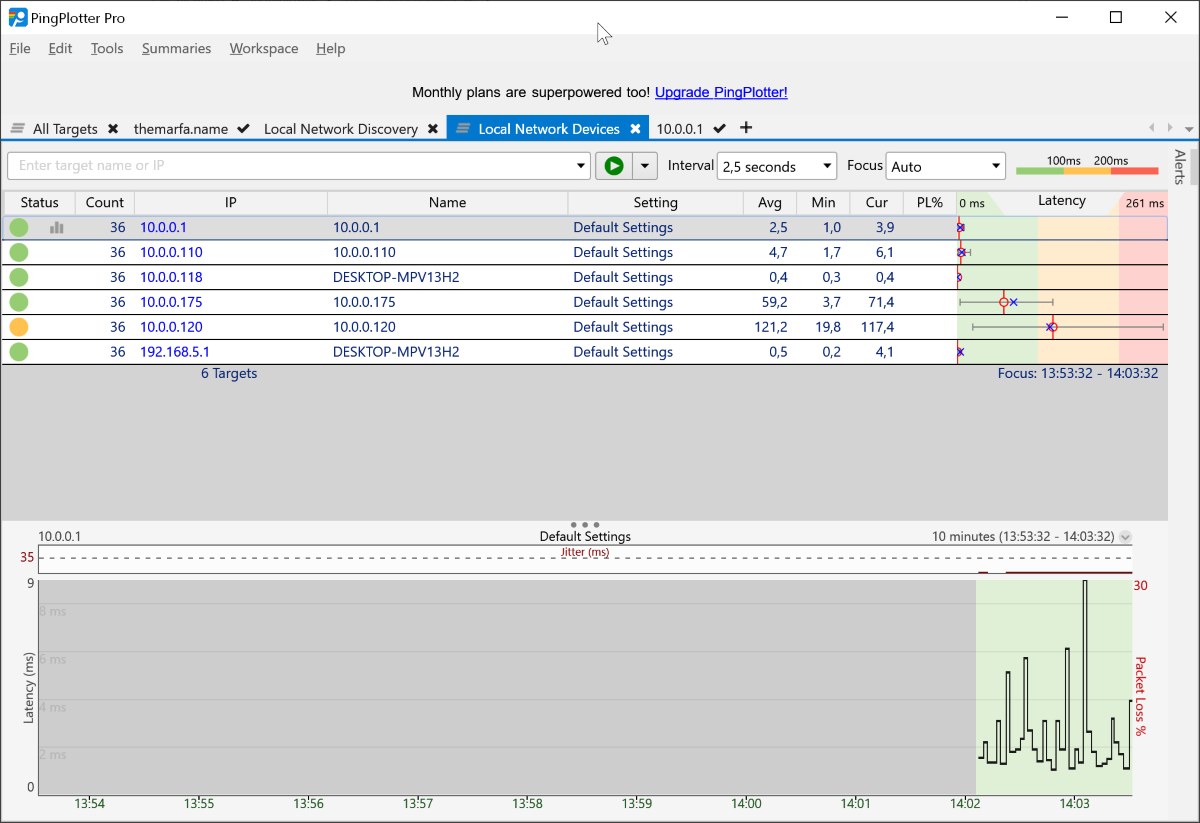This screenshot has width=1200, height=823.
Task: Click the green status dot for 10.0.0.110
Action: point(19,252)
